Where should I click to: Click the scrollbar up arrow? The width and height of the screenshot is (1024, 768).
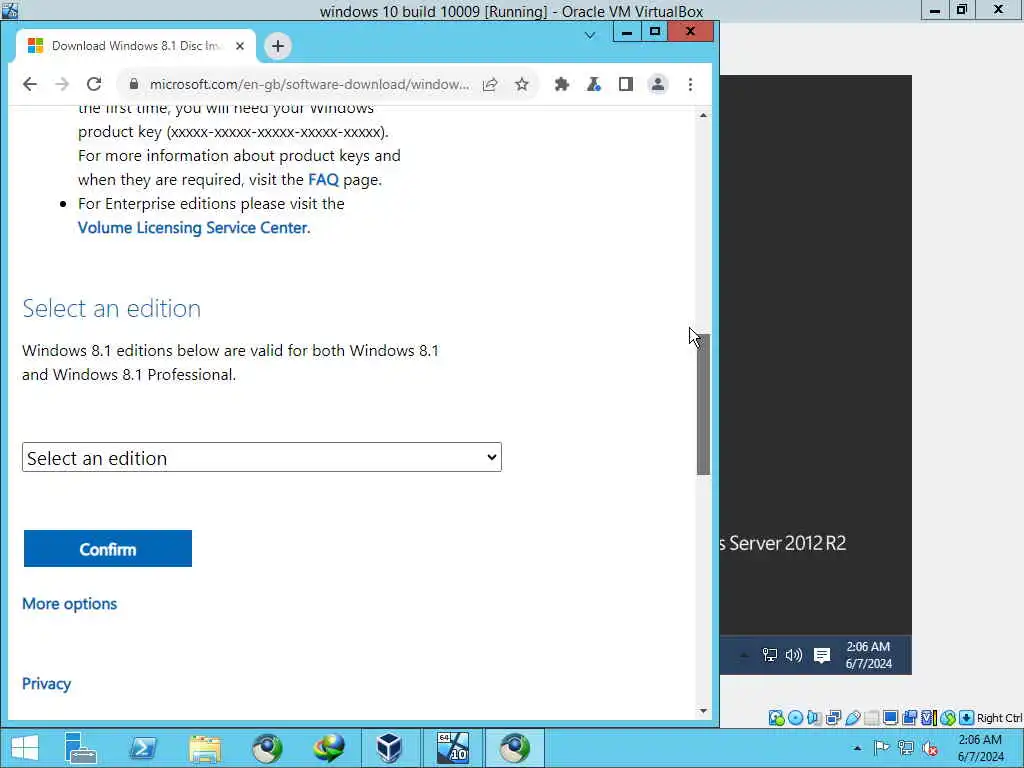pos(703,116)
